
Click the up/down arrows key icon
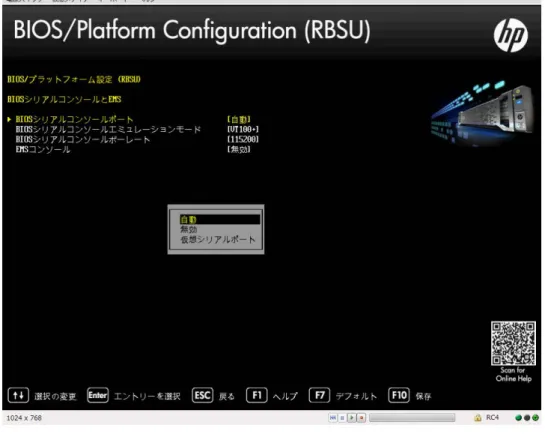coord(18,395)
